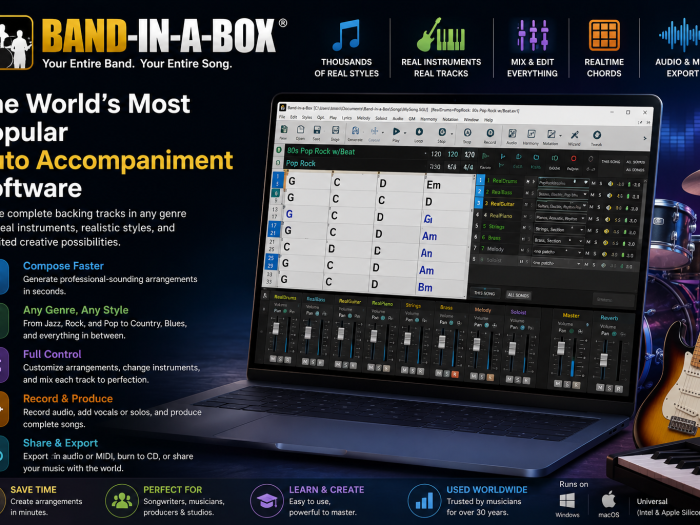
Task: Click the '80s Pop Rock w/Beat' song title
Action: tap(321, 151)
